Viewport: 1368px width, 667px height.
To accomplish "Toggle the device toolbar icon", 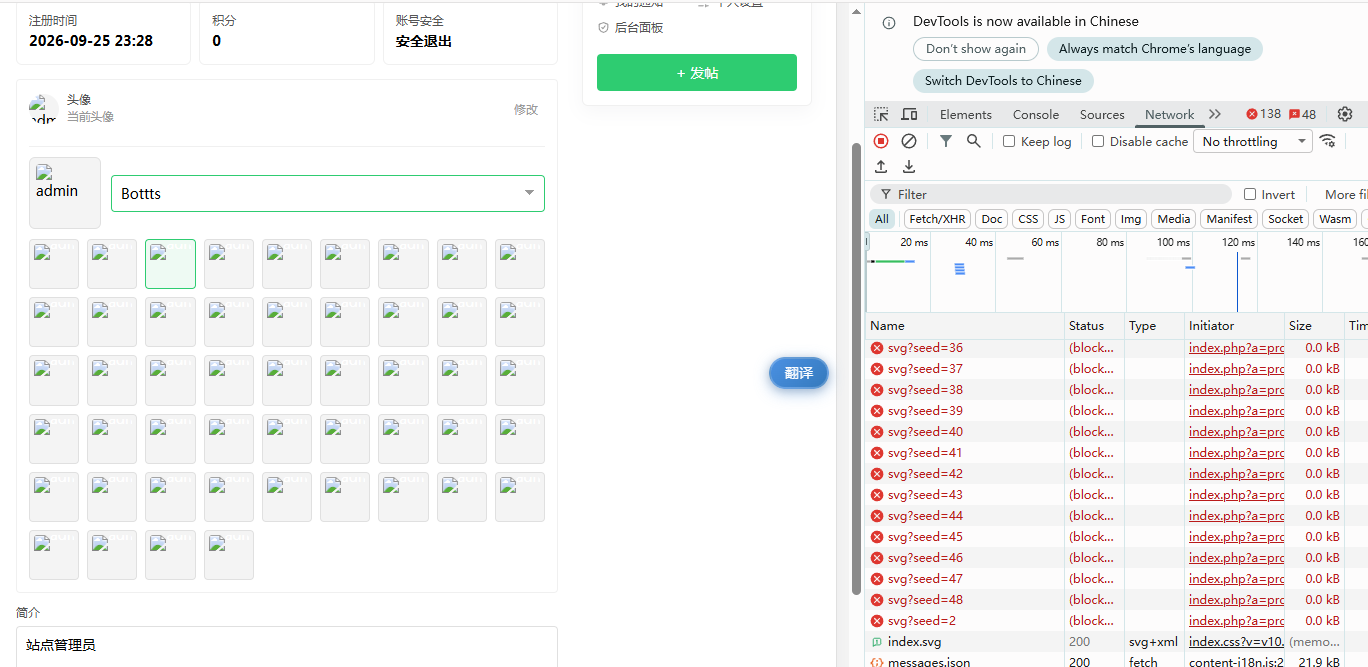I will click(909, 114).
